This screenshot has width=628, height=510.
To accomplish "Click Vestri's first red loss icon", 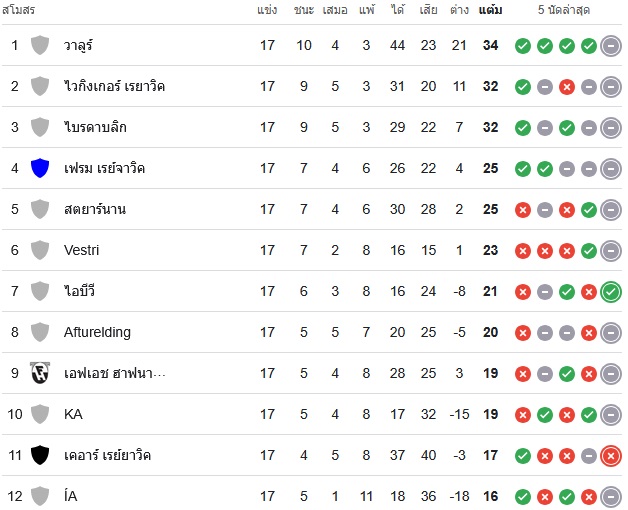I will pyautogui.click(x=523, y=251).
